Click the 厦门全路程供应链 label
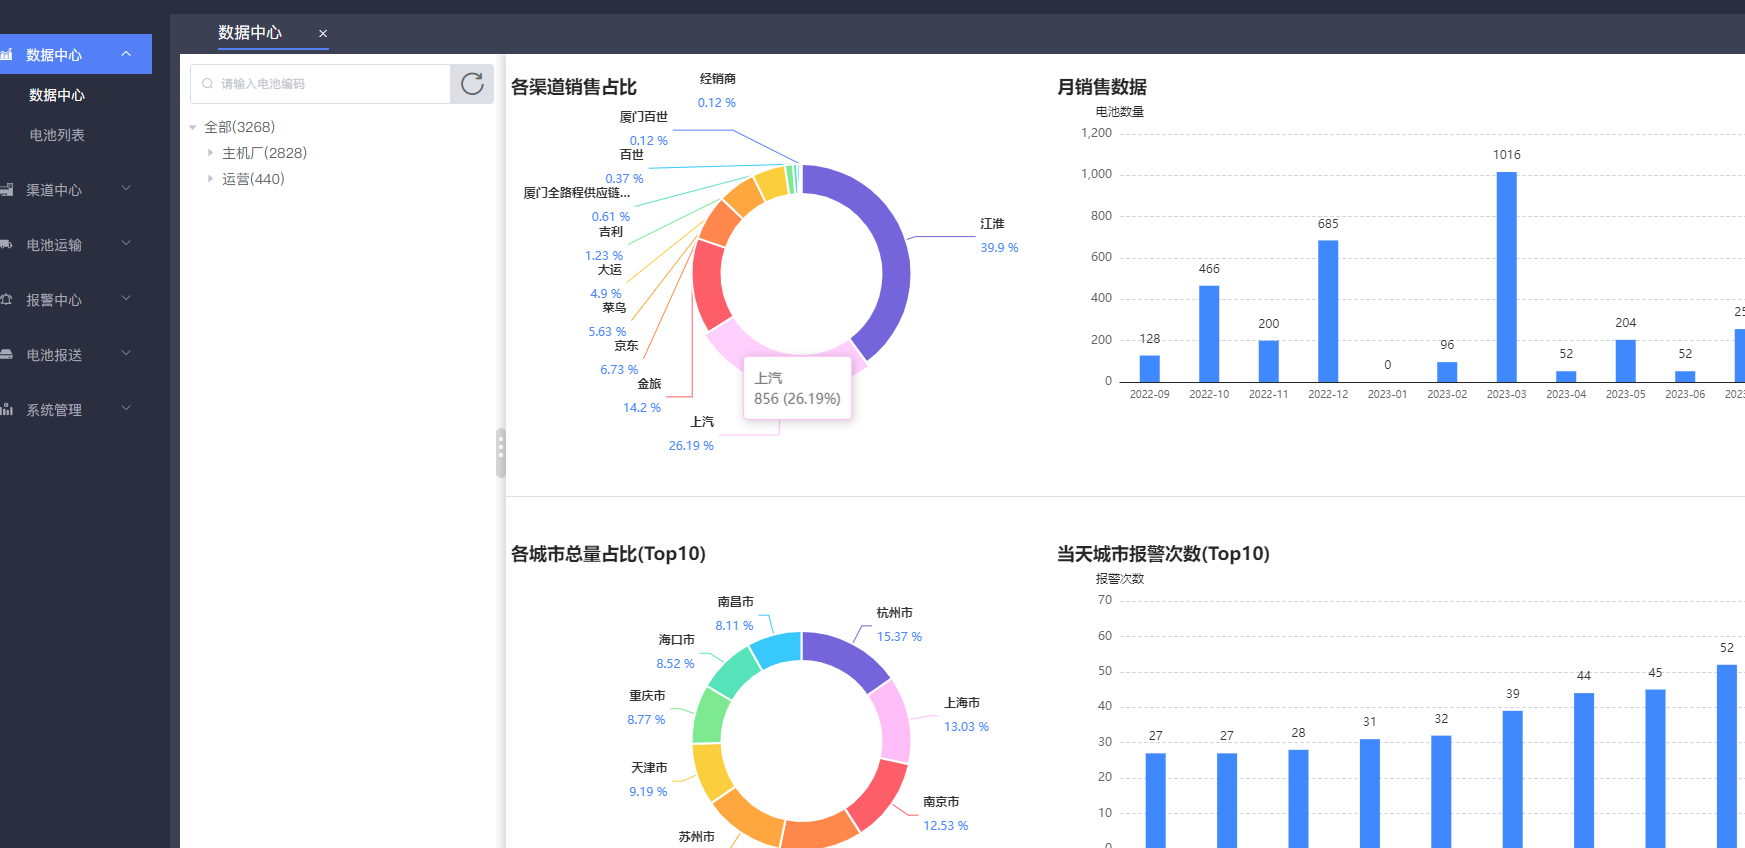This screenshot has width=1745, height=848. (576, 193)
